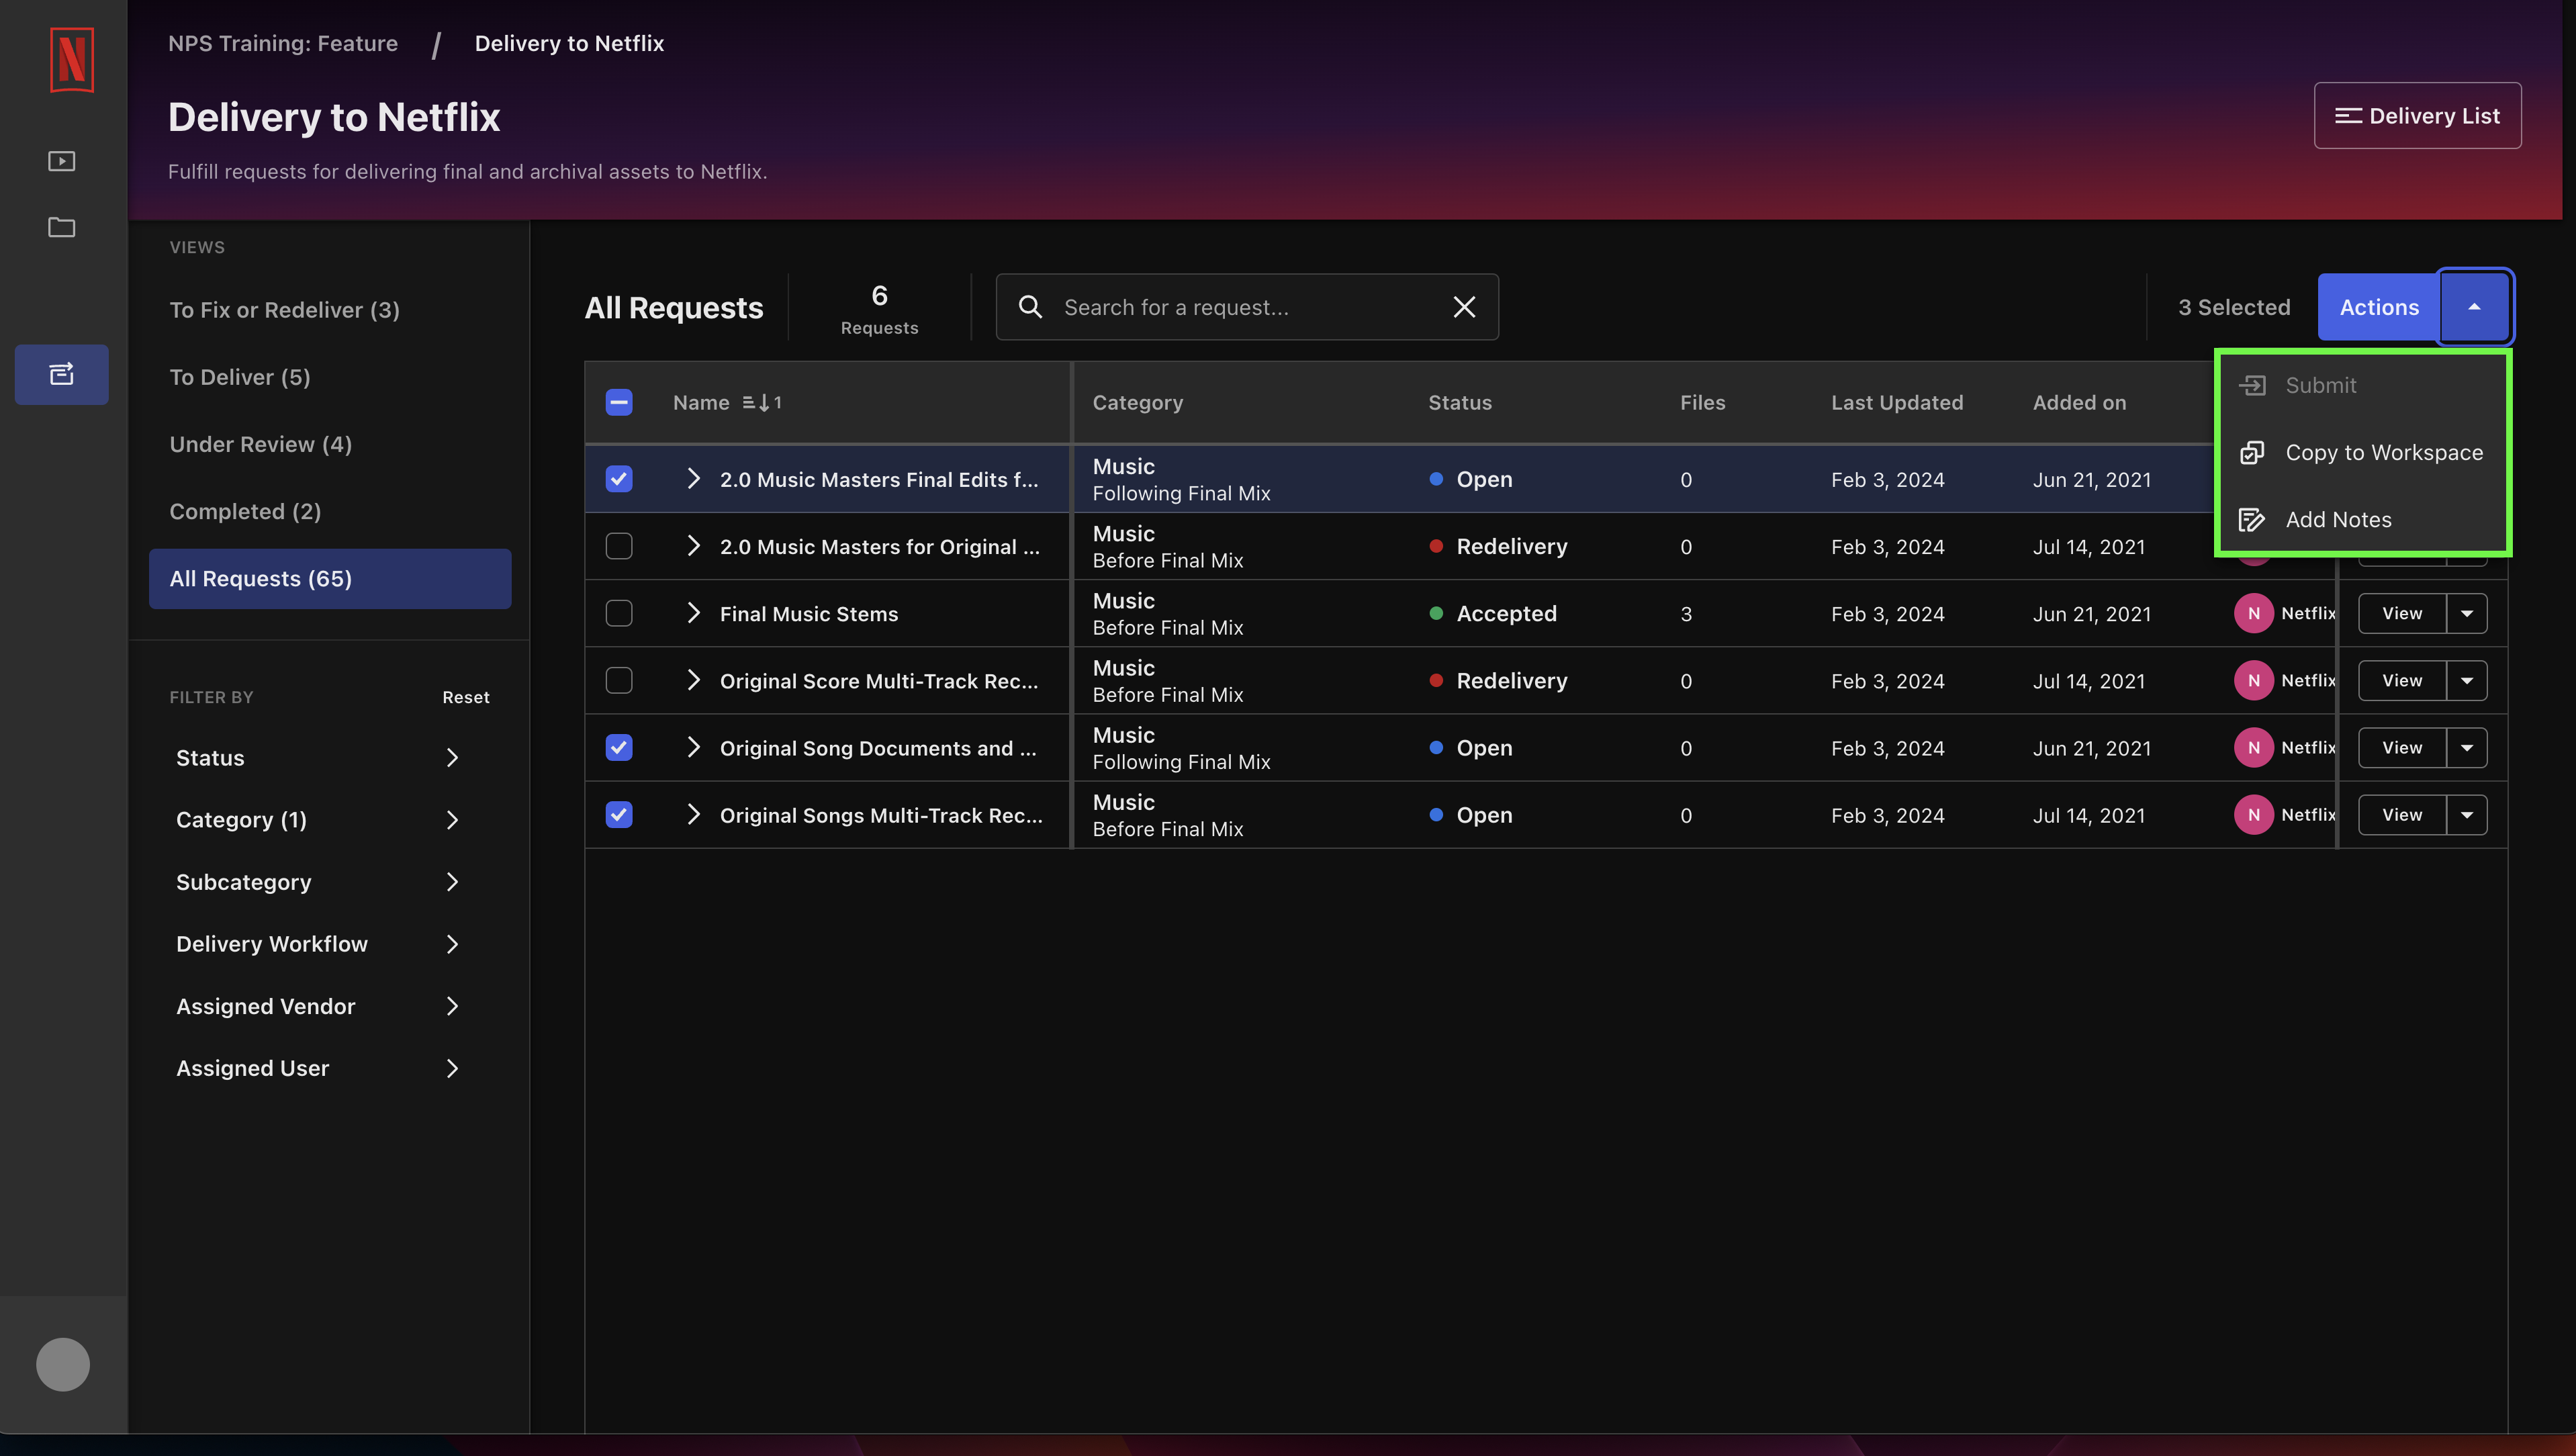2576x1456 pixels.
Task: Click the user avatar circle
Action: pyautogui.click(x=63, y=1364)
